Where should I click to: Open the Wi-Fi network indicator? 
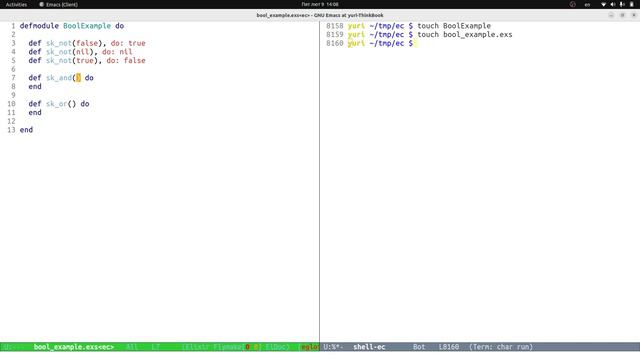pos(604,4)
